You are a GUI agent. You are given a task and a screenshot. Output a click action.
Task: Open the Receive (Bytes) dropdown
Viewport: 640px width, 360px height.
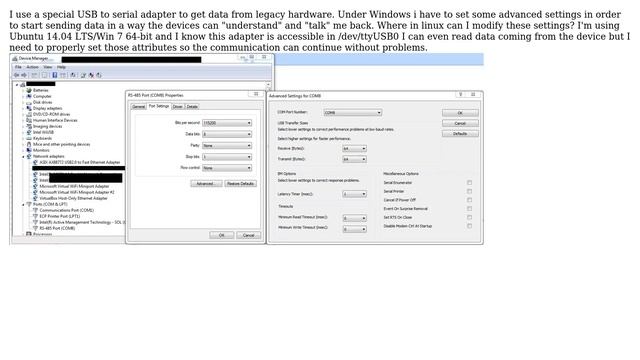(x=354, y=149)
